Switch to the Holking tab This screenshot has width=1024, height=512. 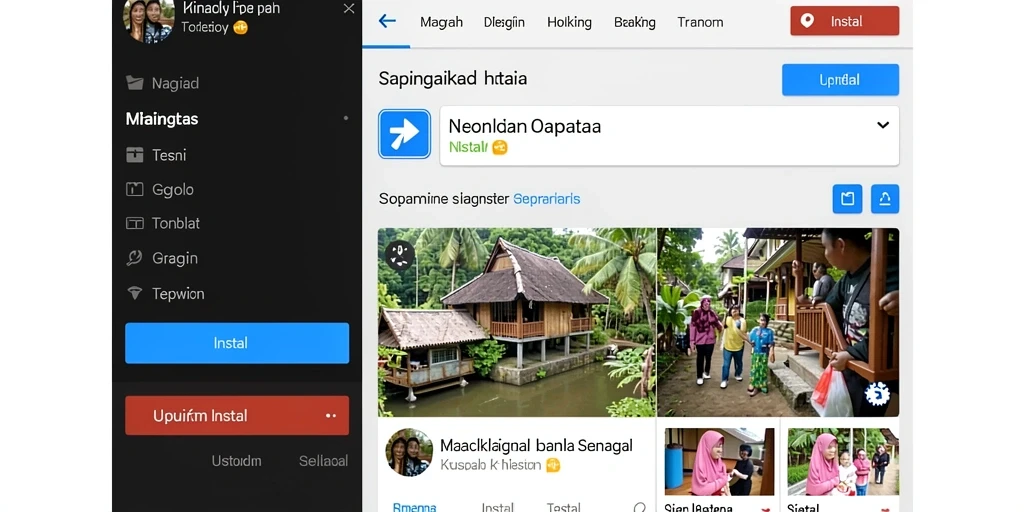click(569, 22)
